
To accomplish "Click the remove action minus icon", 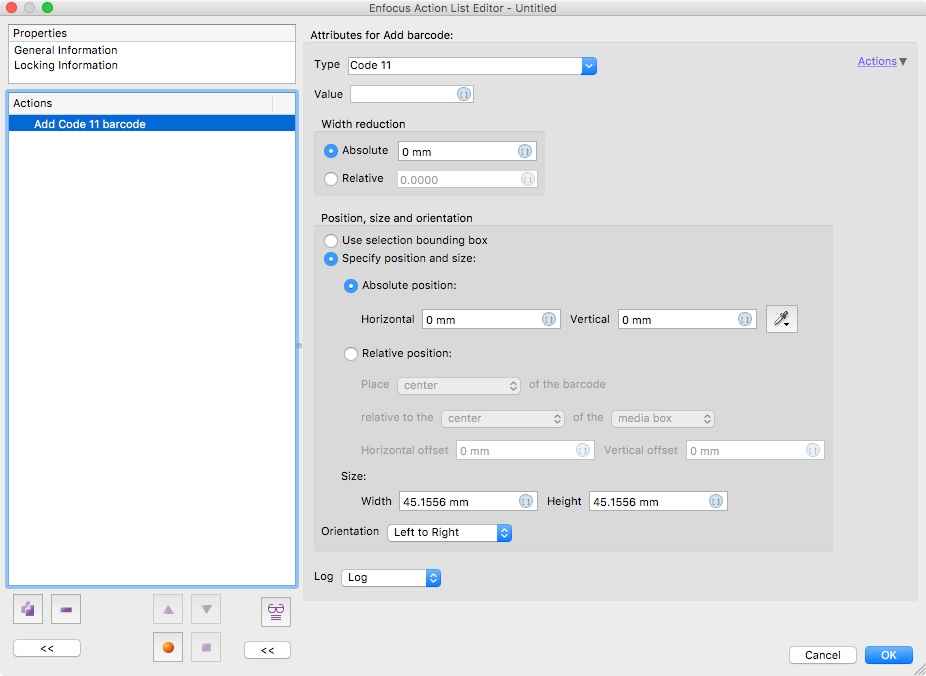I will [x=66, y=609].
